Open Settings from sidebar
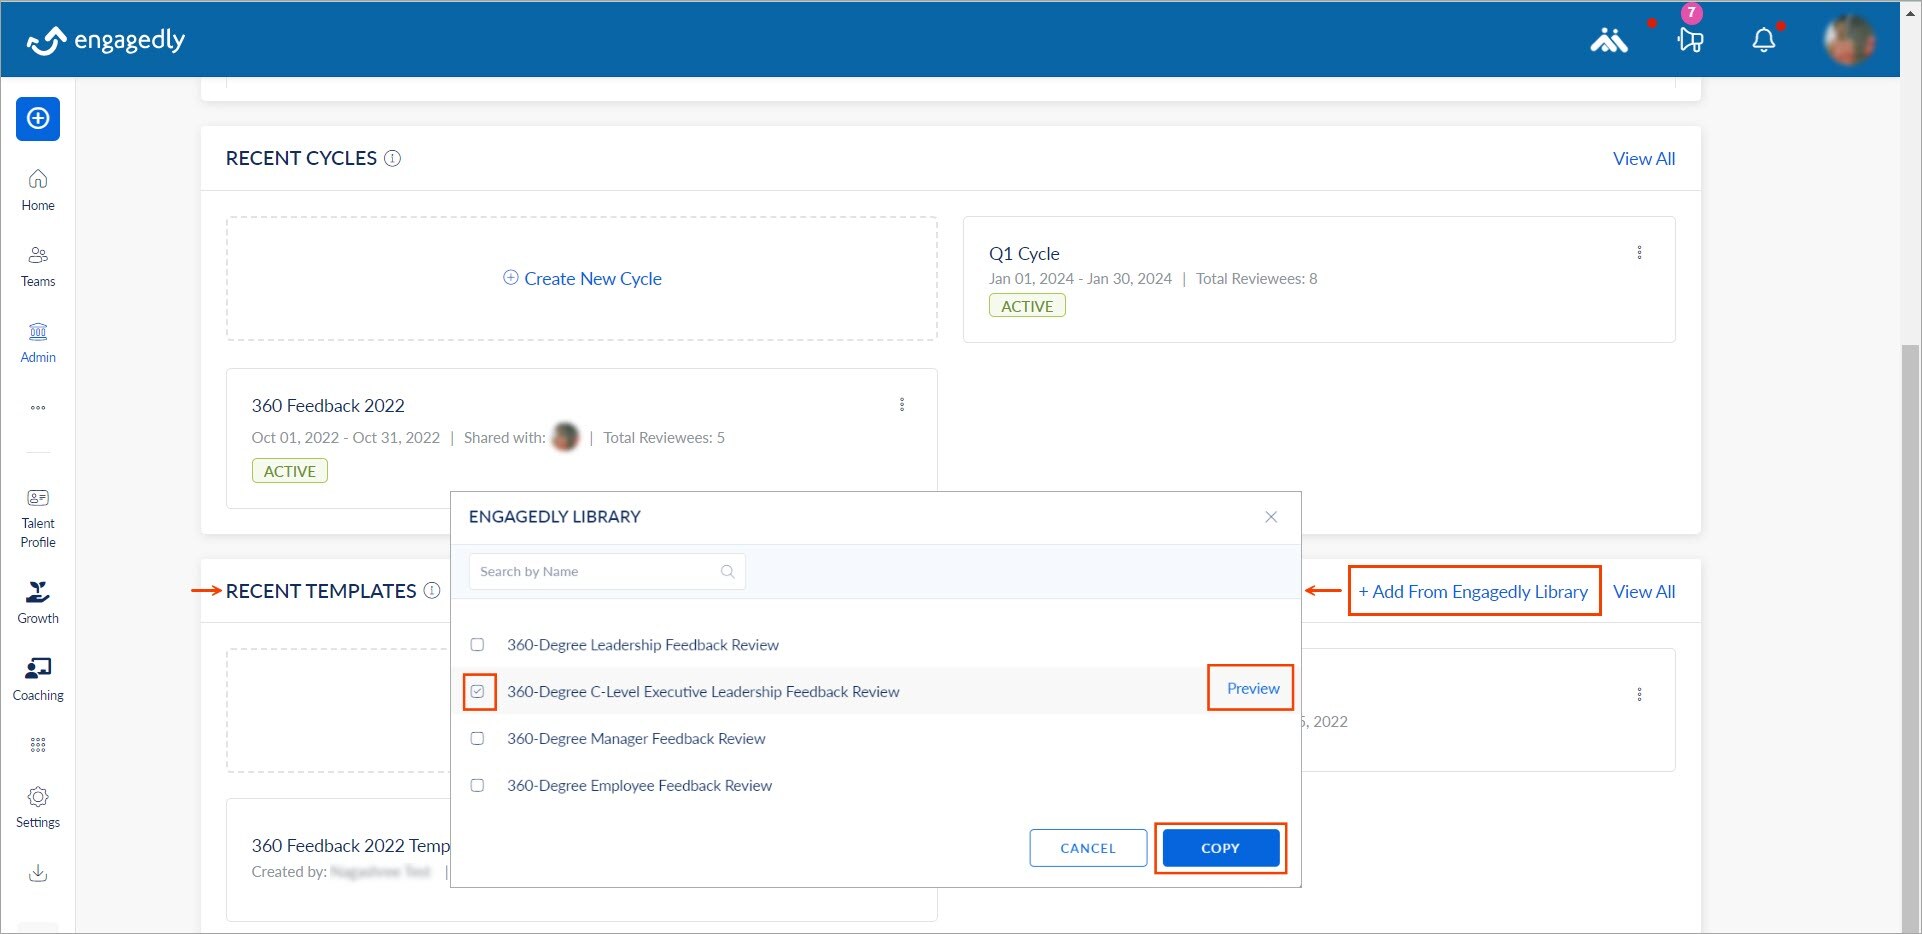1922x934 pixels. [x=38, y=808]
